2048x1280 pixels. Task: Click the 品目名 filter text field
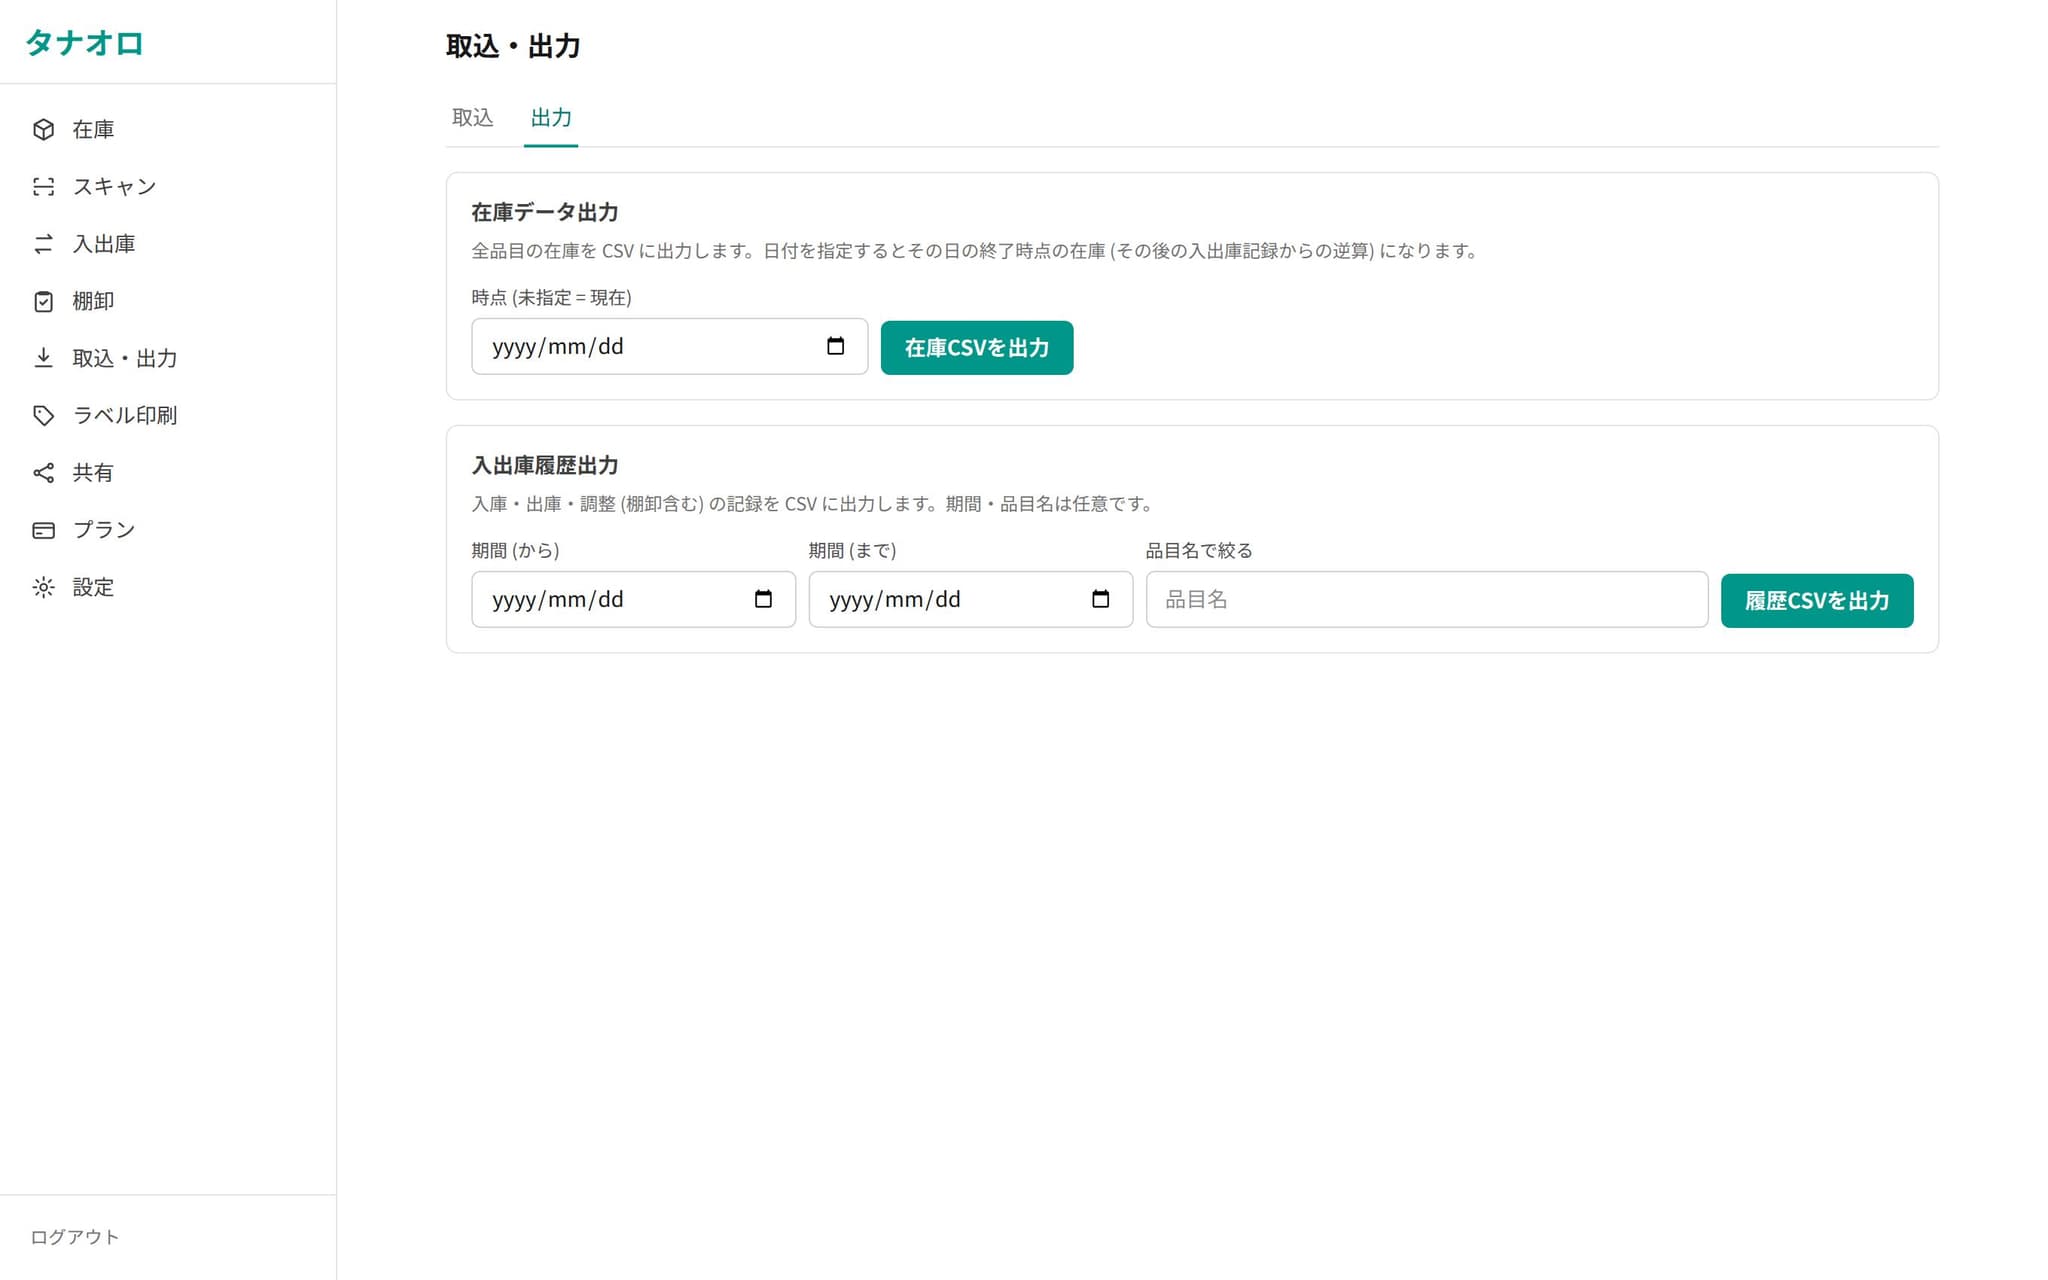coord(1427,600)
